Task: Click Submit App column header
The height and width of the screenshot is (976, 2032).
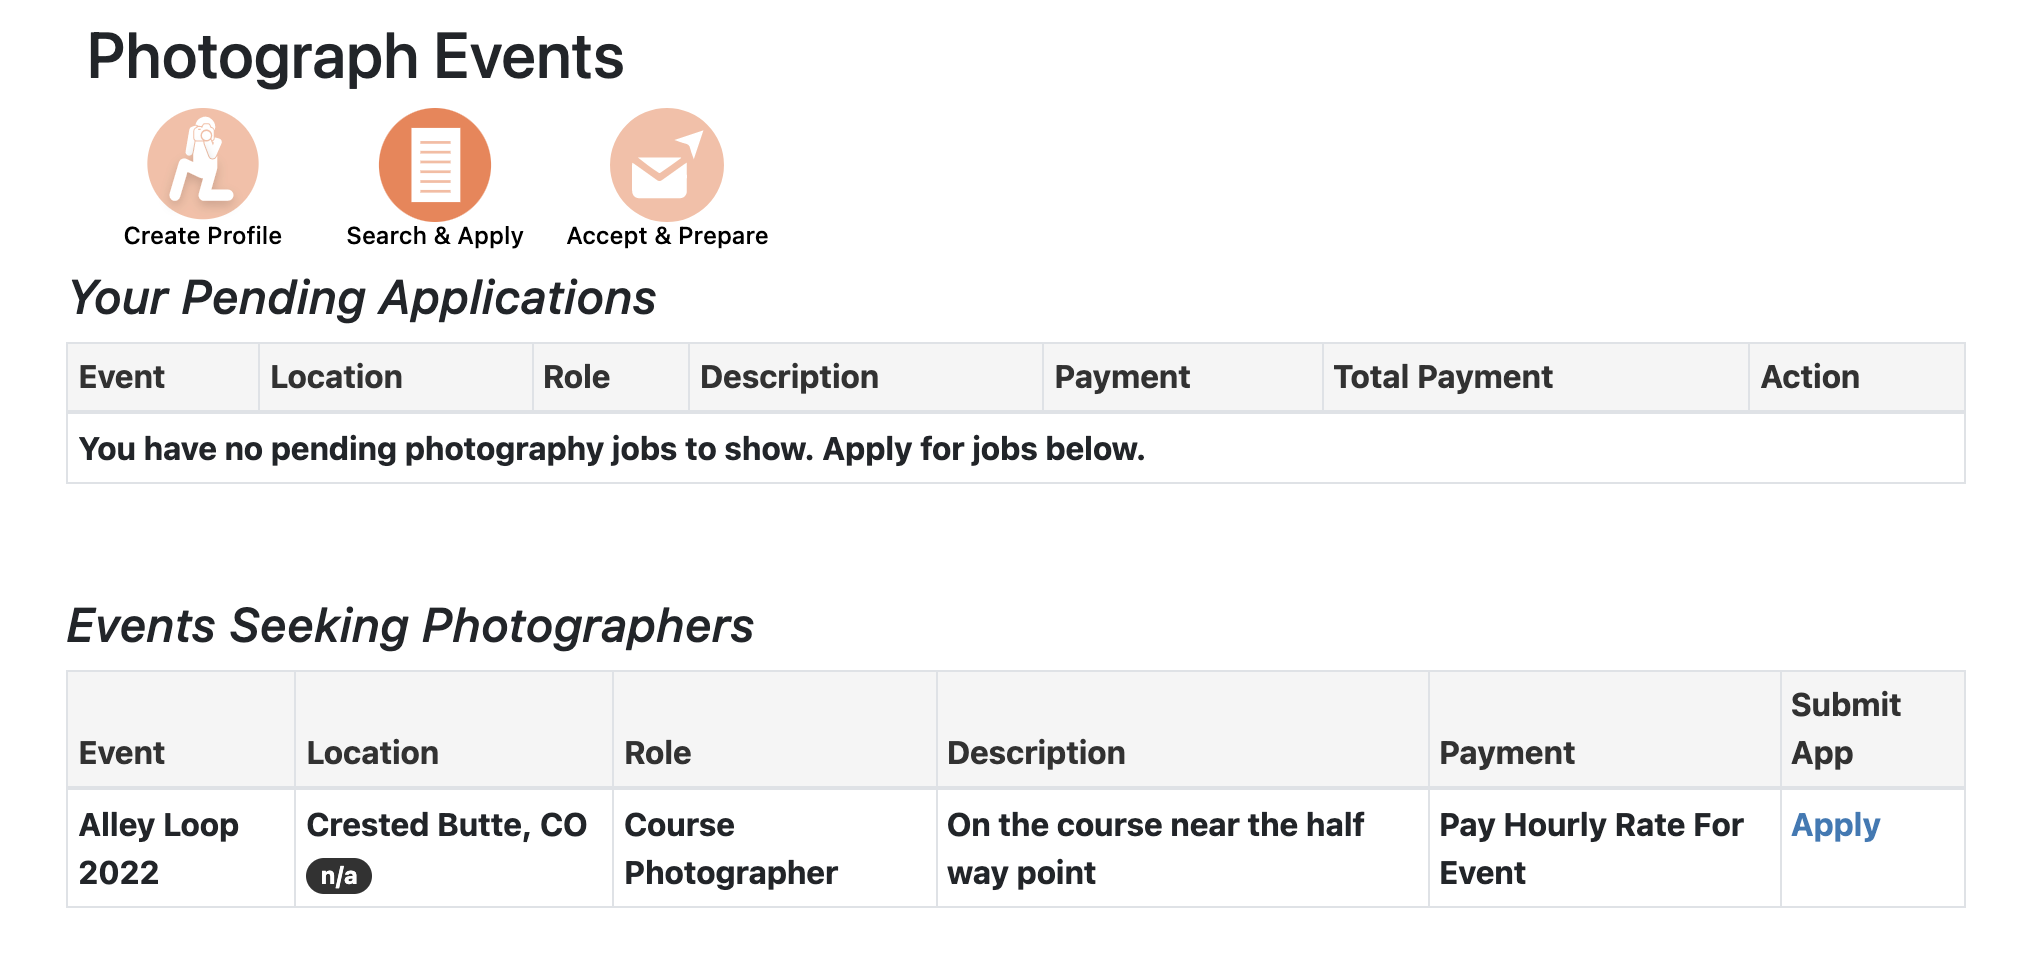Action: (x=1845, y=728)
